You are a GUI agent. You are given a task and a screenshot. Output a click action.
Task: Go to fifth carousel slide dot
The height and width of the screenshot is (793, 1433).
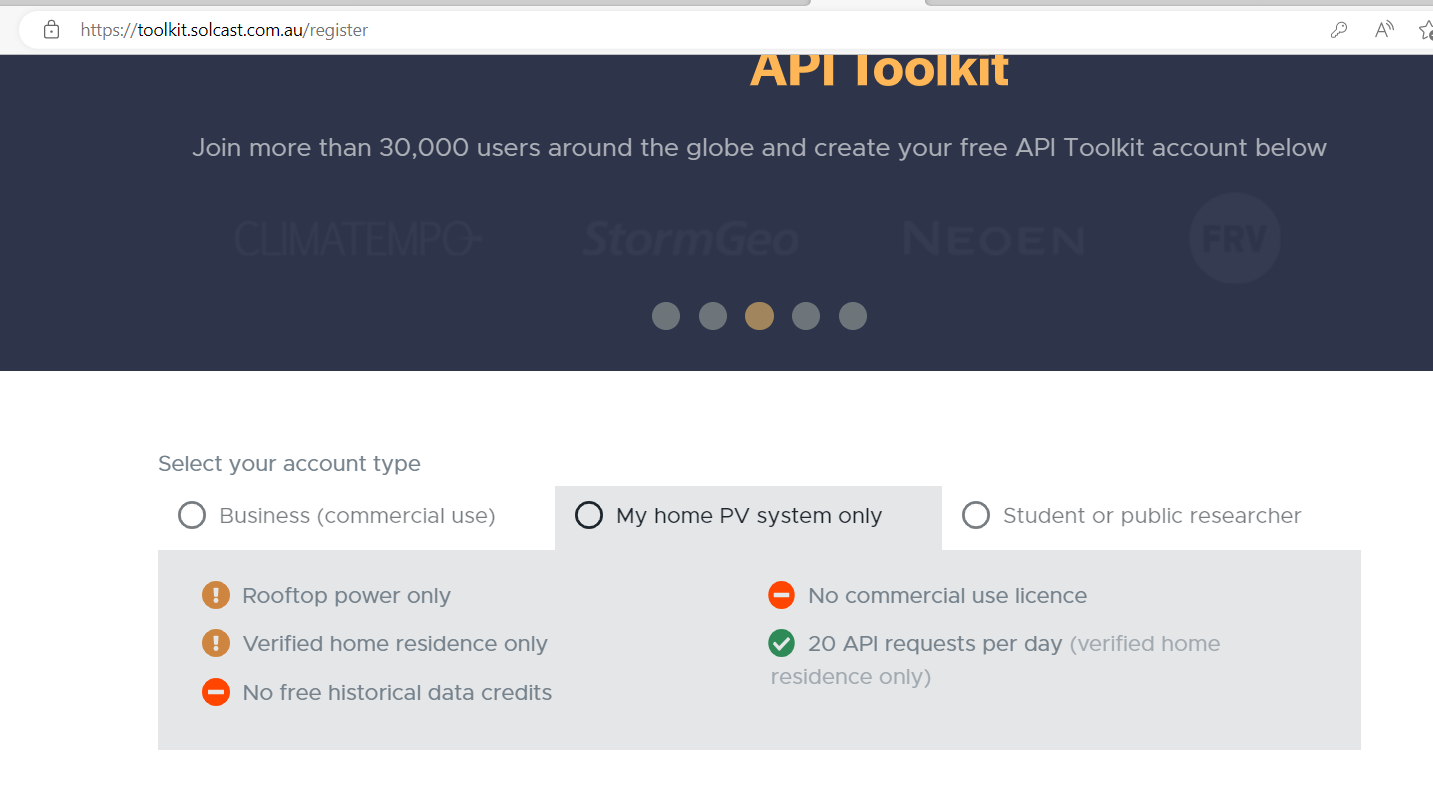[853, 316]
